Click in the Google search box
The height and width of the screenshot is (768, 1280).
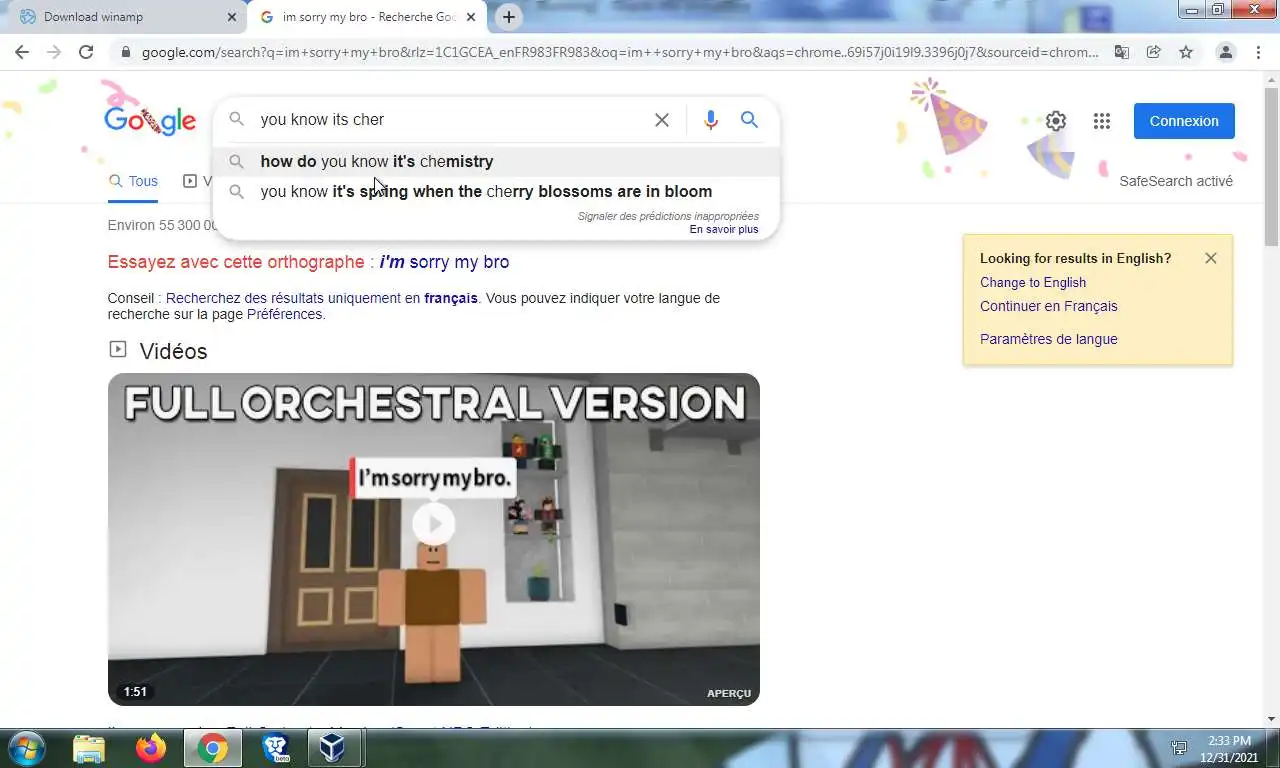[450, 120]
